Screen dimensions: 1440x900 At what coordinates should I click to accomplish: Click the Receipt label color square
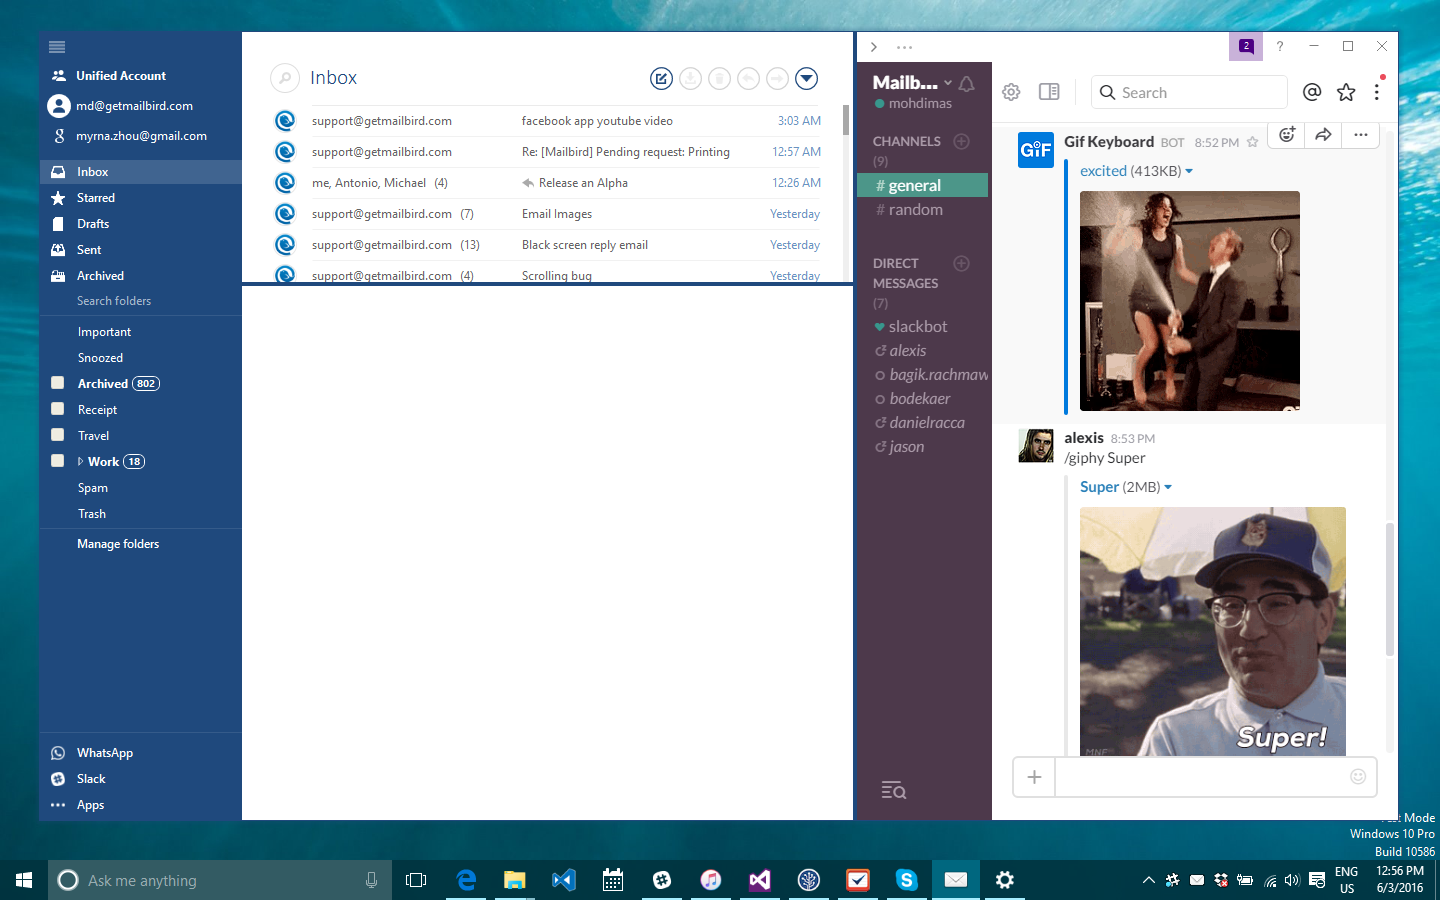tap(57, 409)
